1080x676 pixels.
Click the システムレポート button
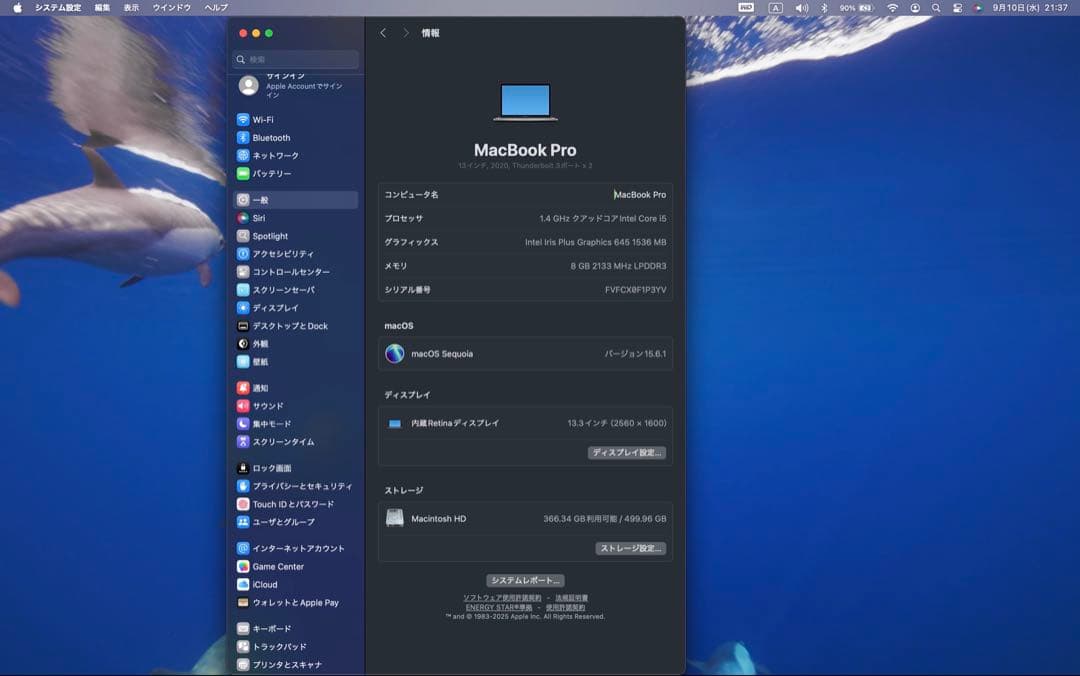(525, 580)
